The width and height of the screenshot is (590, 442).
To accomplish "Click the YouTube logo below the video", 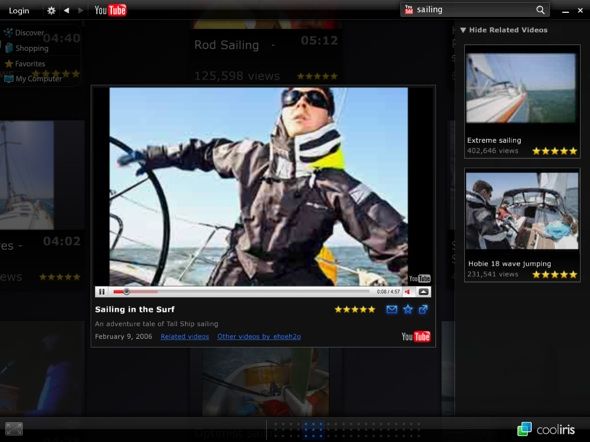I will (415, 336).
